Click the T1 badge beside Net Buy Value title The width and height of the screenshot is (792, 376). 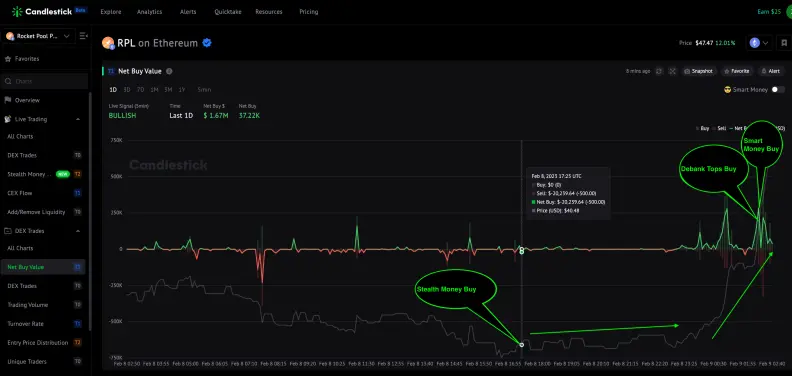[x=111, y=71]
